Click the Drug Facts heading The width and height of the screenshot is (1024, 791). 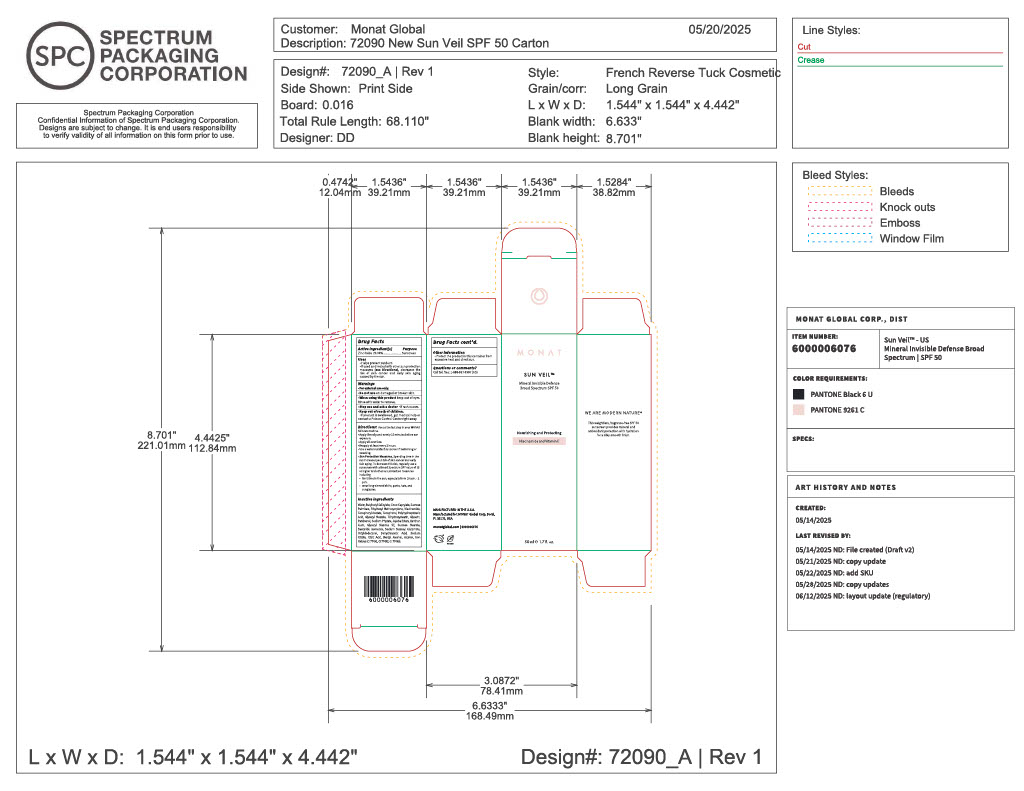click(372, 342)
